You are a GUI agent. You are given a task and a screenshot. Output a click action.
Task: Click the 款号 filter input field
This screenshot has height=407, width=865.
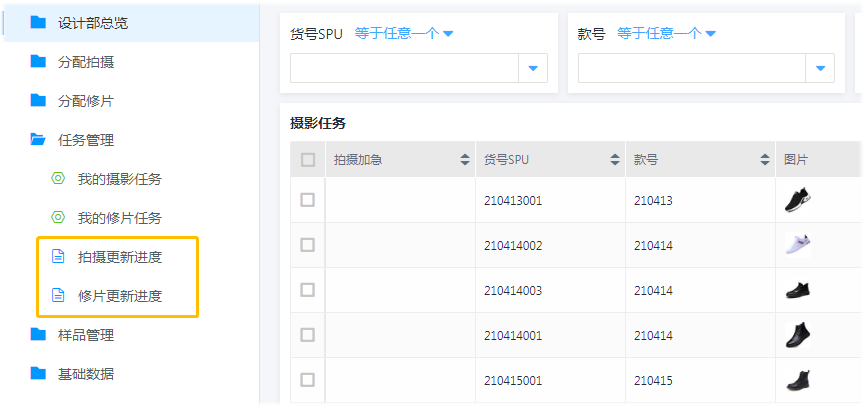[x=692, y=68]
